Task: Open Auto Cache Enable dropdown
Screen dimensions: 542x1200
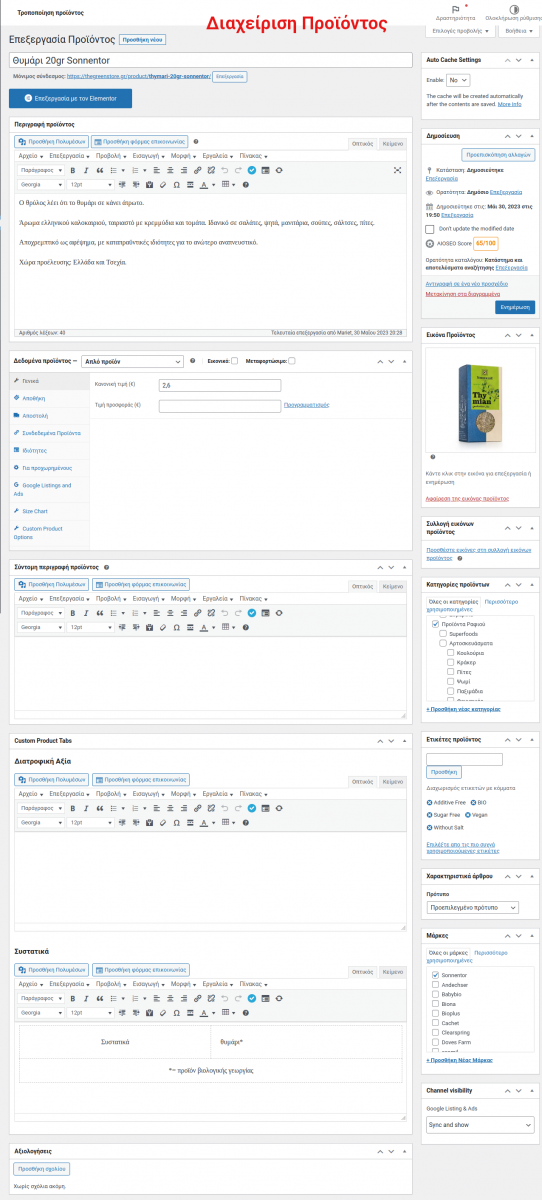Action: tap(458, 80)
